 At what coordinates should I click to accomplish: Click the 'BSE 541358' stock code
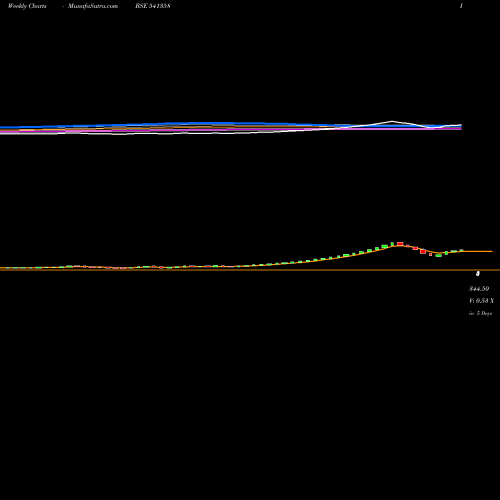click(153, 6)
